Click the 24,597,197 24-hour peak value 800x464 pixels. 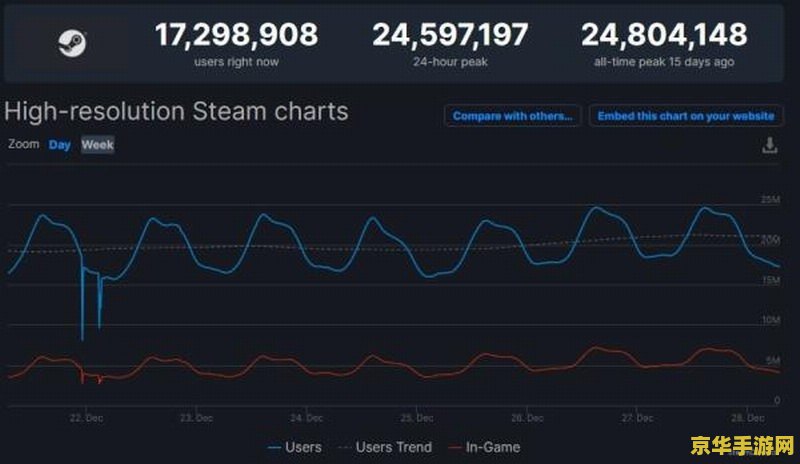(450, 34)
